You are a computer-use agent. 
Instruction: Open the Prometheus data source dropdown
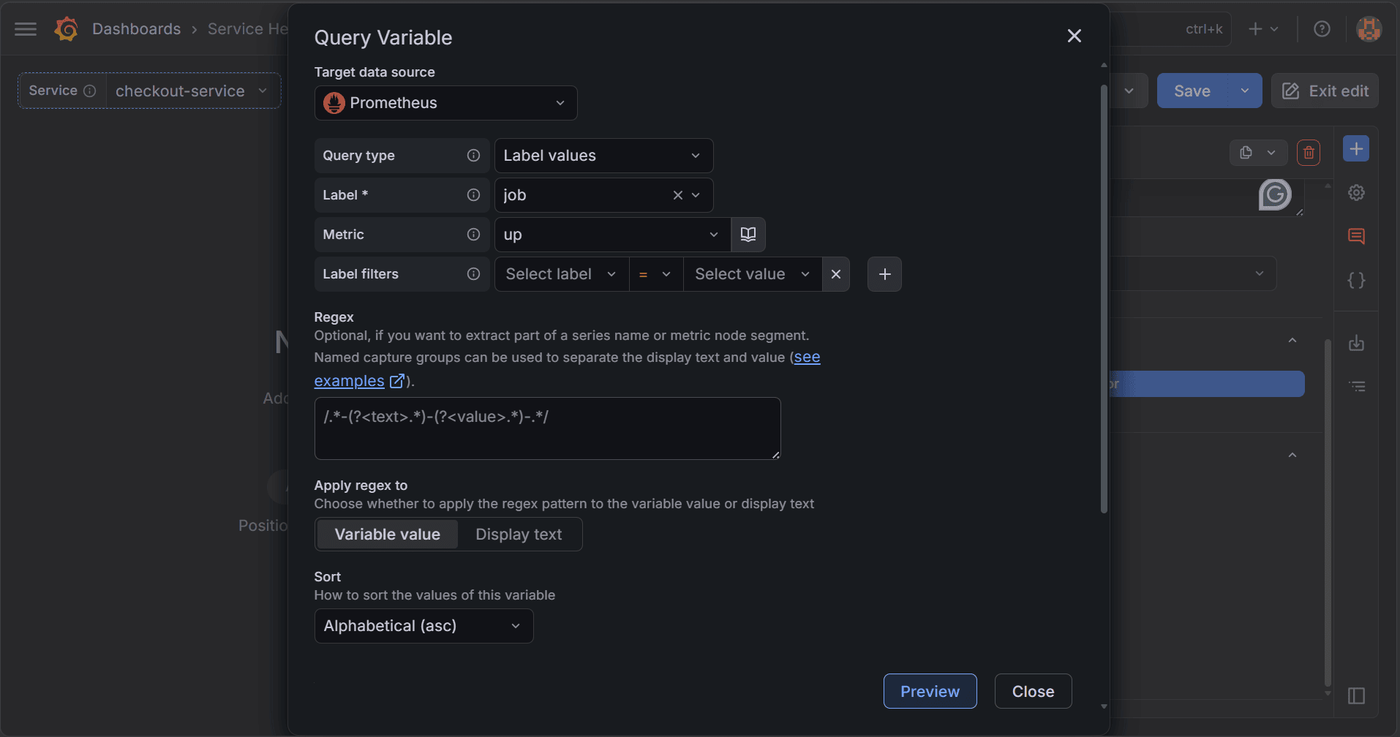click(x=446, y=103)
